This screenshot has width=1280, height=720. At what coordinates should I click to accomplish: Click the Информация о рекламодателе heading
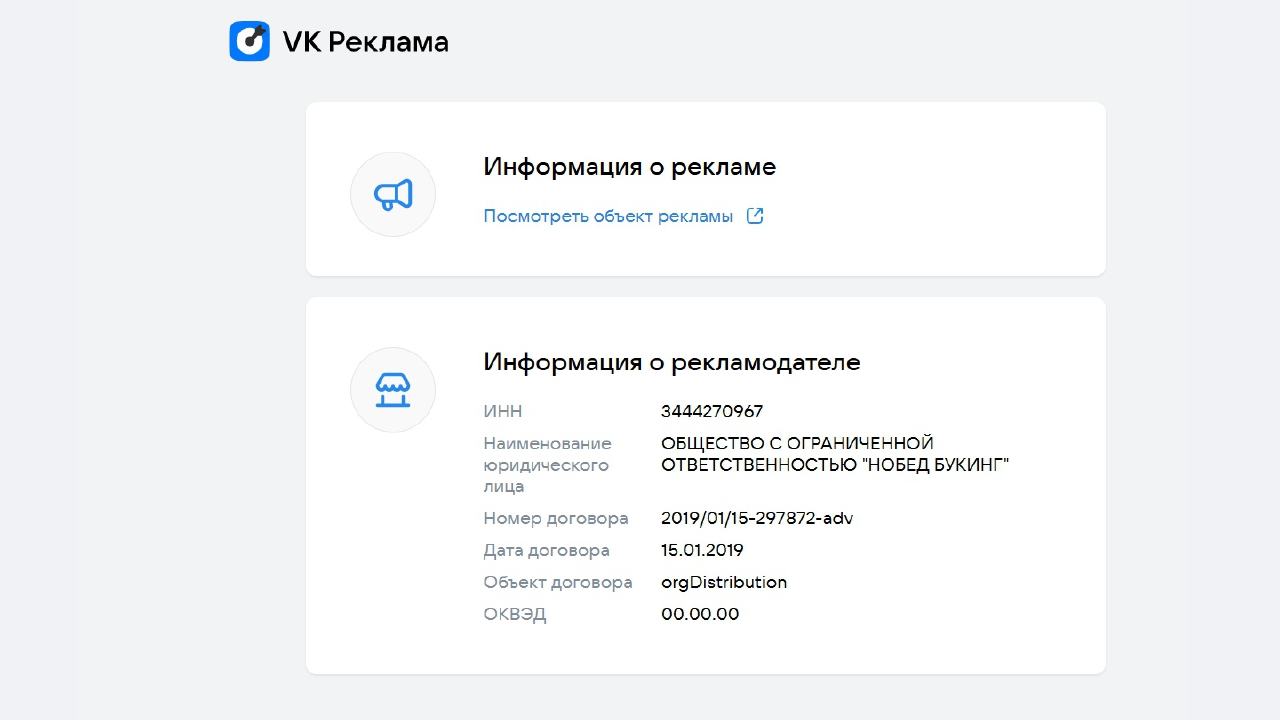672,362
